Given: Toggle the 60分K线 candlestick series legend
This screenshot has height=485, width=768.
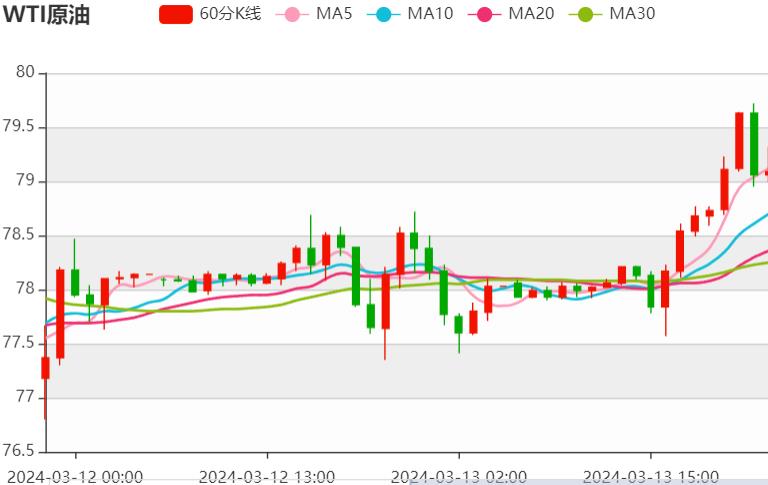Looking at the screenshot, I should tap(211, 14).
